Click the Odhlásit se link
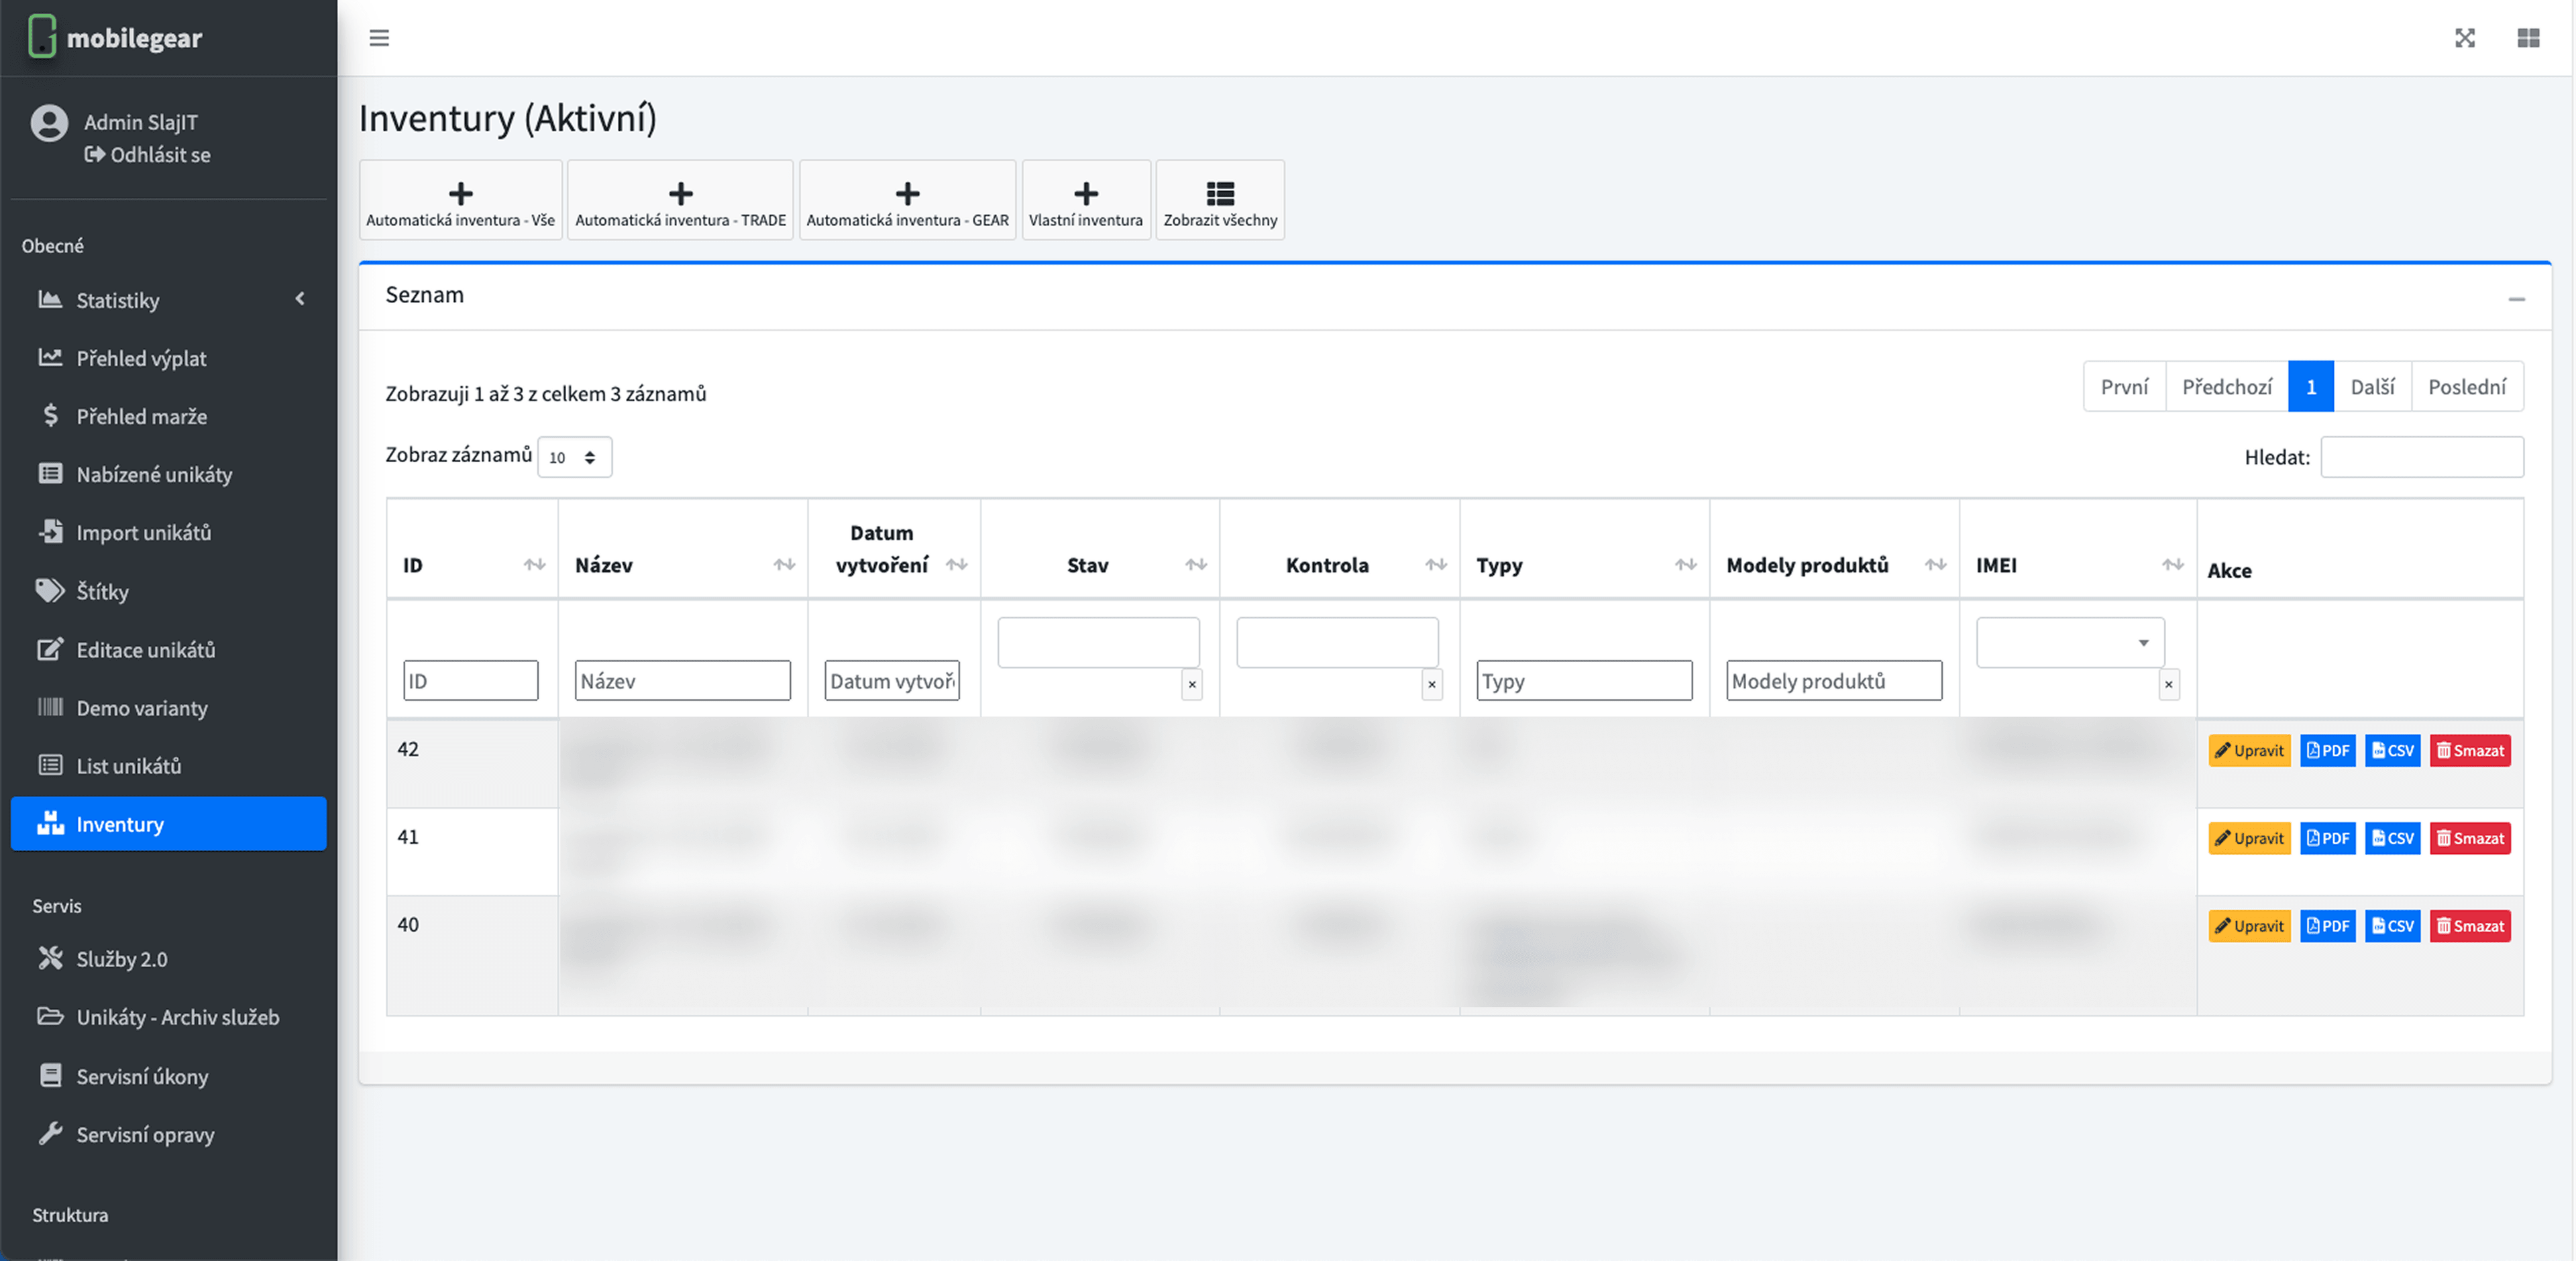The height and width of the screenshot is (1261, 2576). coord(150,155)
